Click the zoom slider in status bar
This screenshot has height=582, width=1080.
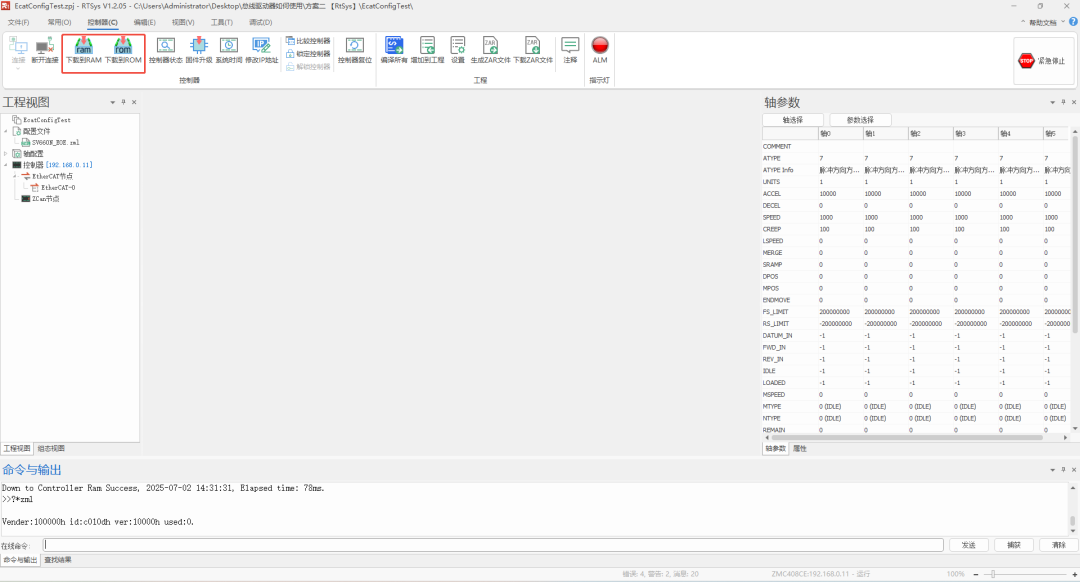(993, 574)
